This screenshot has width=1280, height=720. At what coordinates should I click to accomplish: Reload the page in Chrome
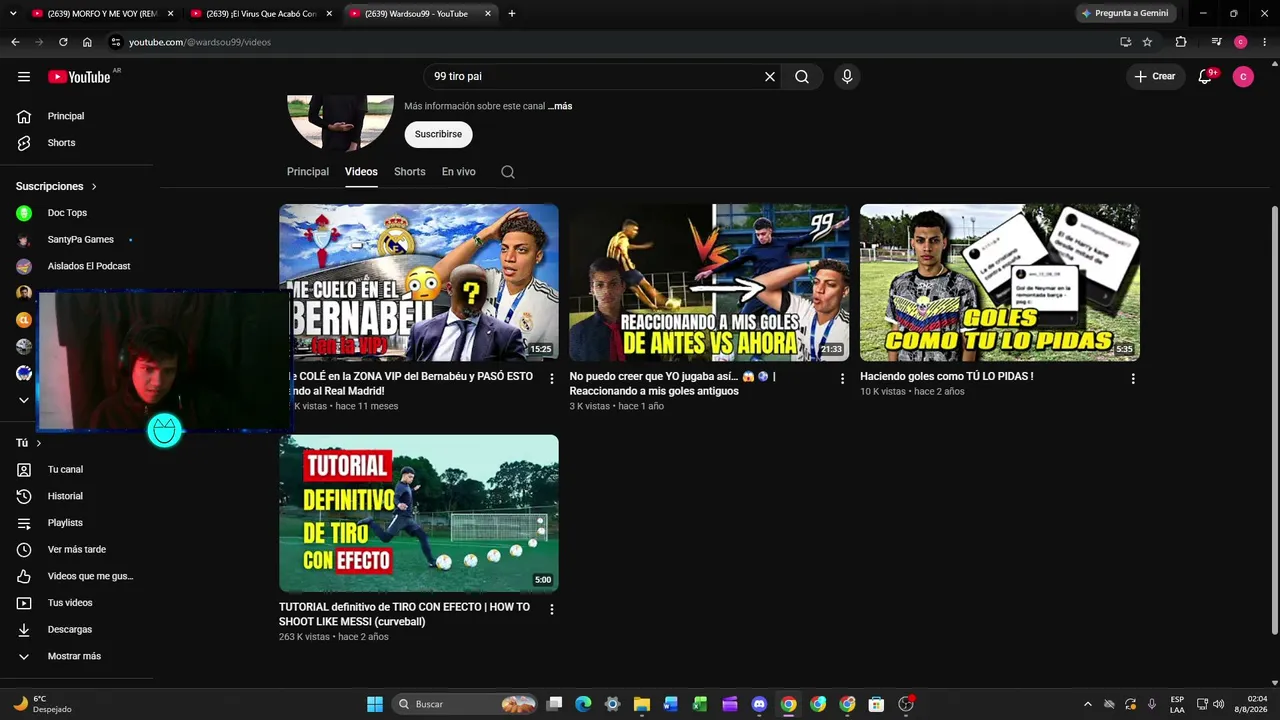pos(63,42)
